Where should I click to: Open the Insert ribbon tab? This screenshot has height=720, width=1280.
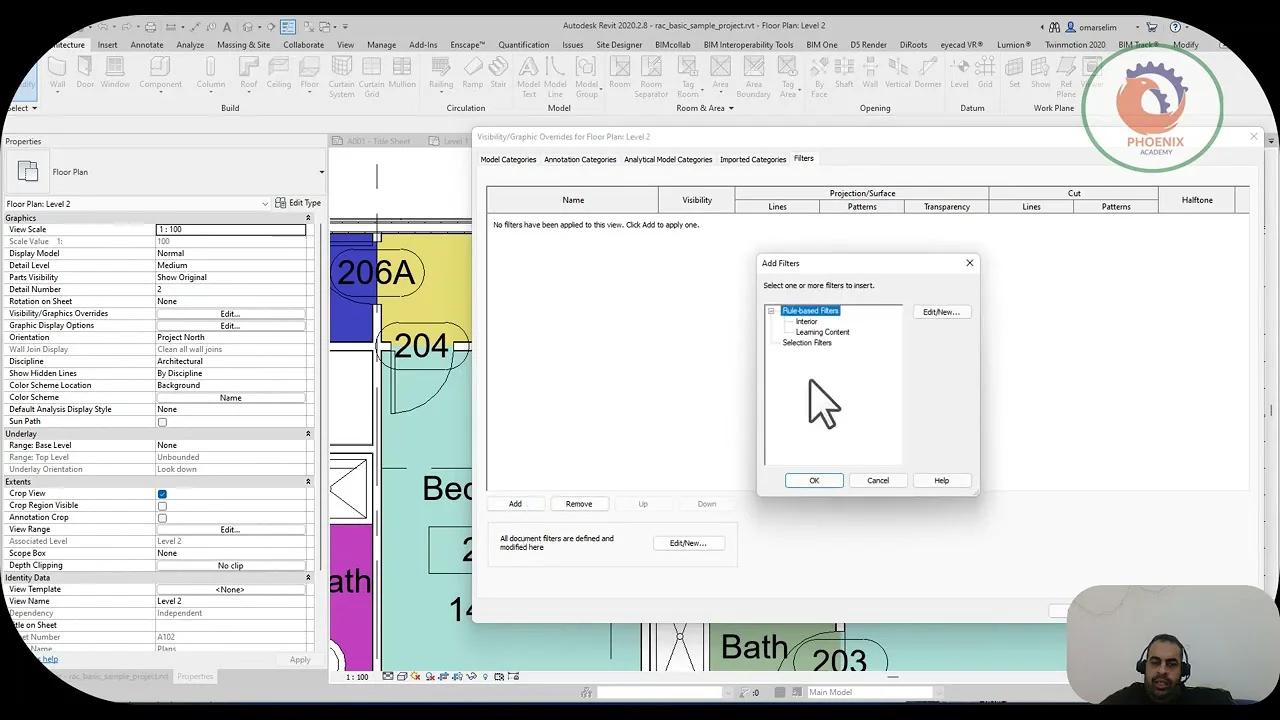(107, 44)
